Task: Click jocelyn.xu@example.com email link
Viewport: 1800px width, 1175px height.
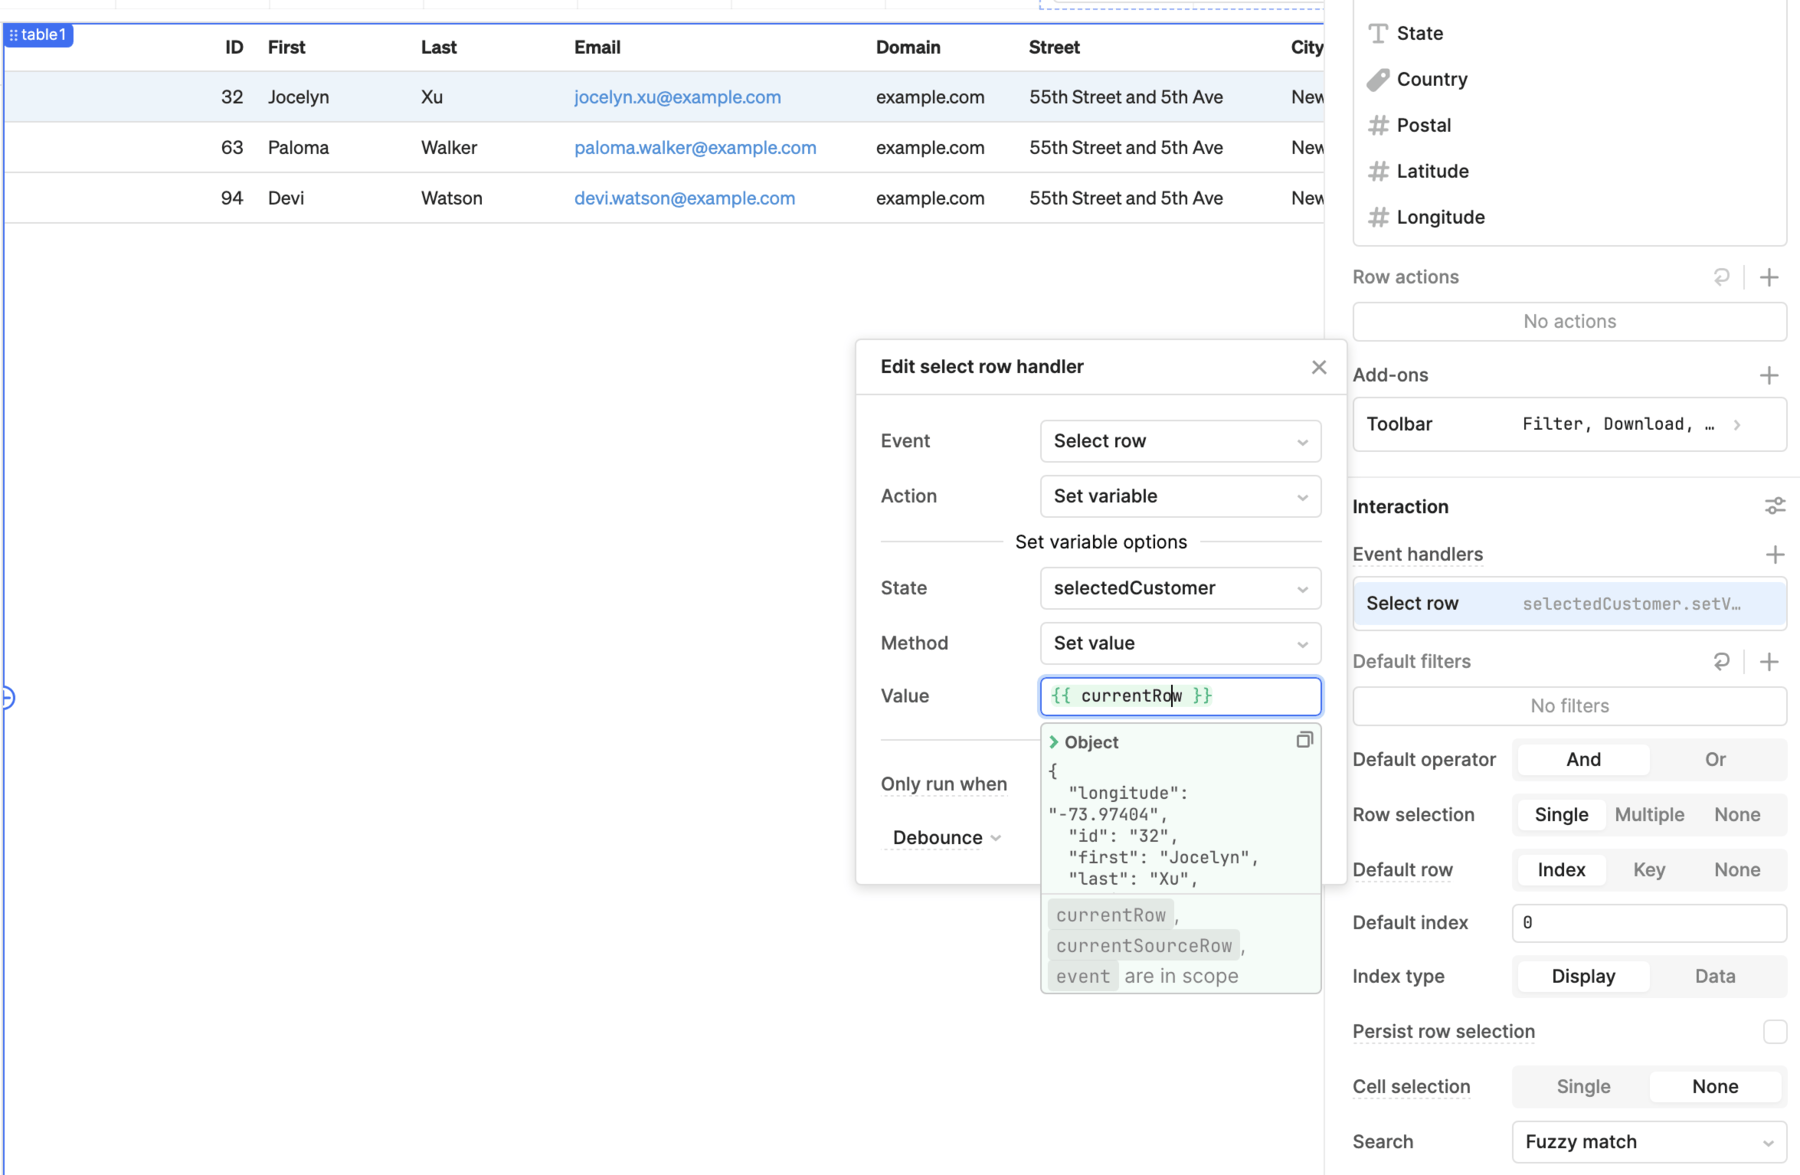Action: pos(677,97)
